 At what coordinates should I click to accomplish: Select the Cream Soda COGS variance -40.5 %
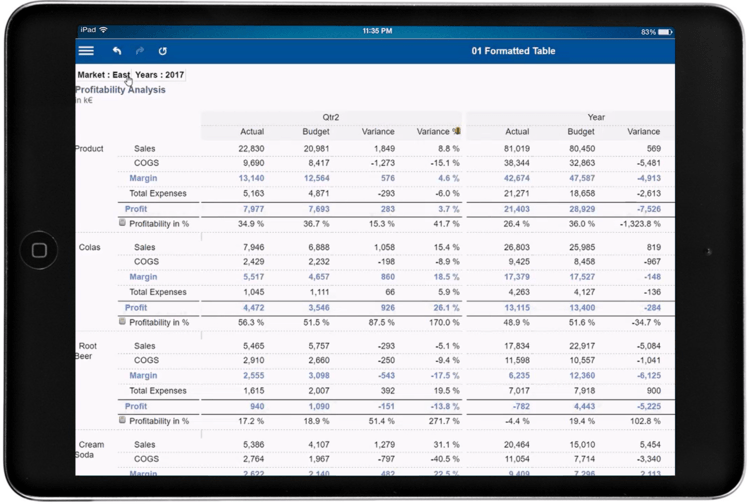coord(445,459)
